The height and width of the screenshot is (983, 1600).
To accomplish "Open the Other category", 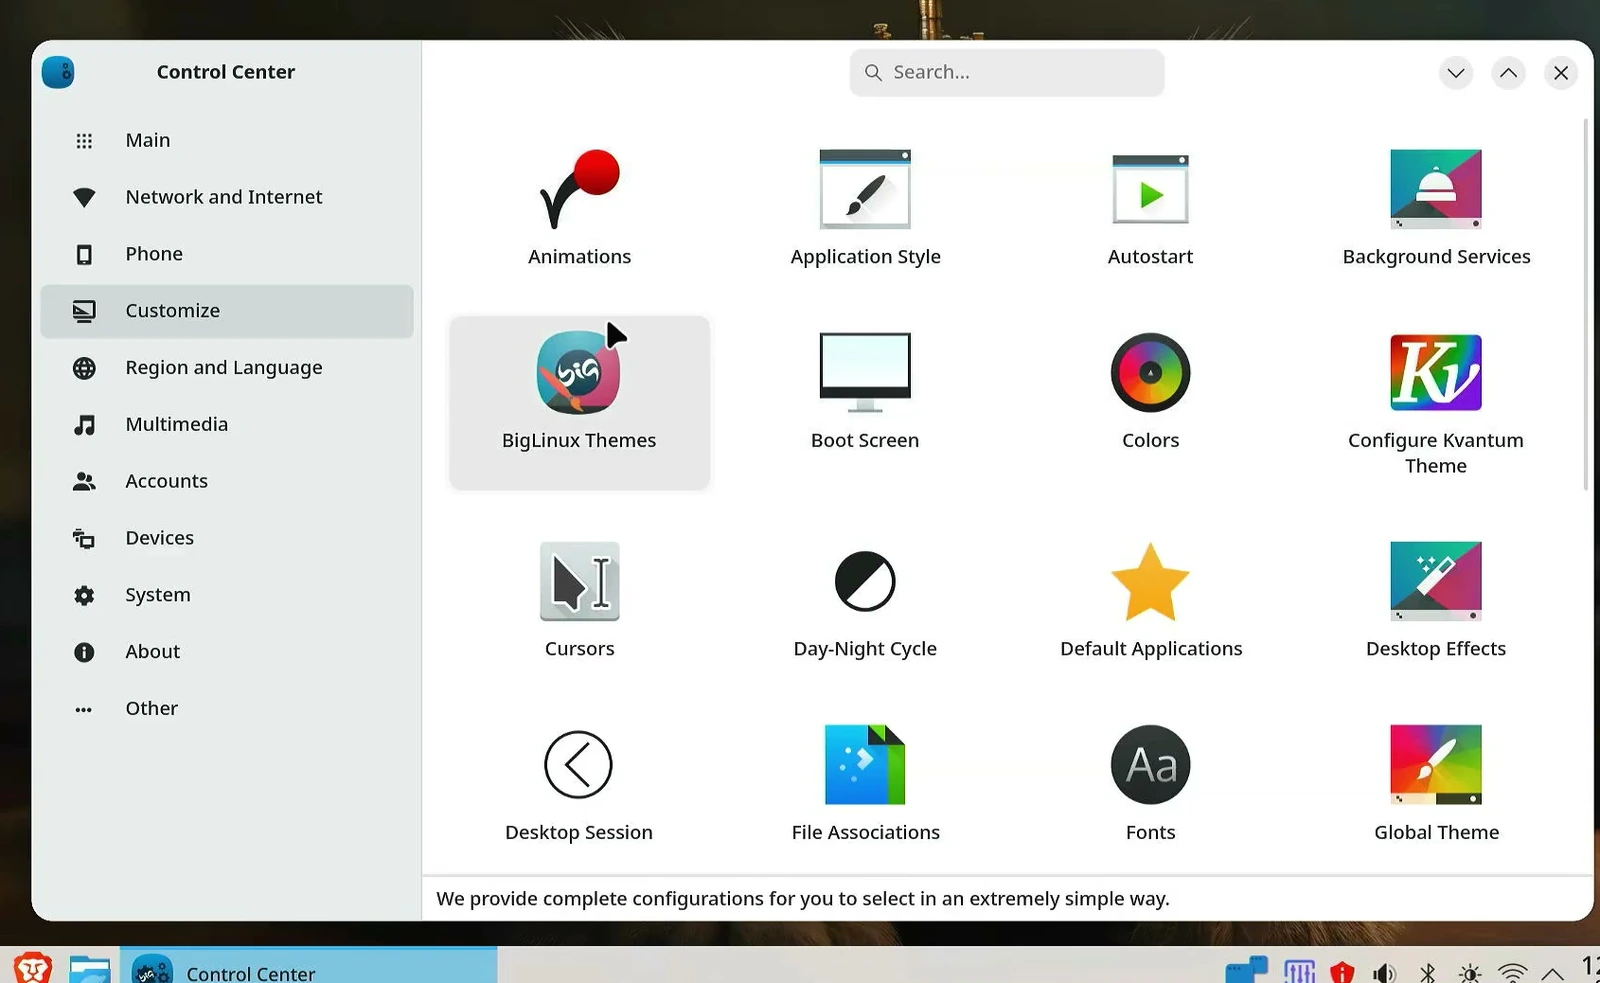I will pos(227,709).
